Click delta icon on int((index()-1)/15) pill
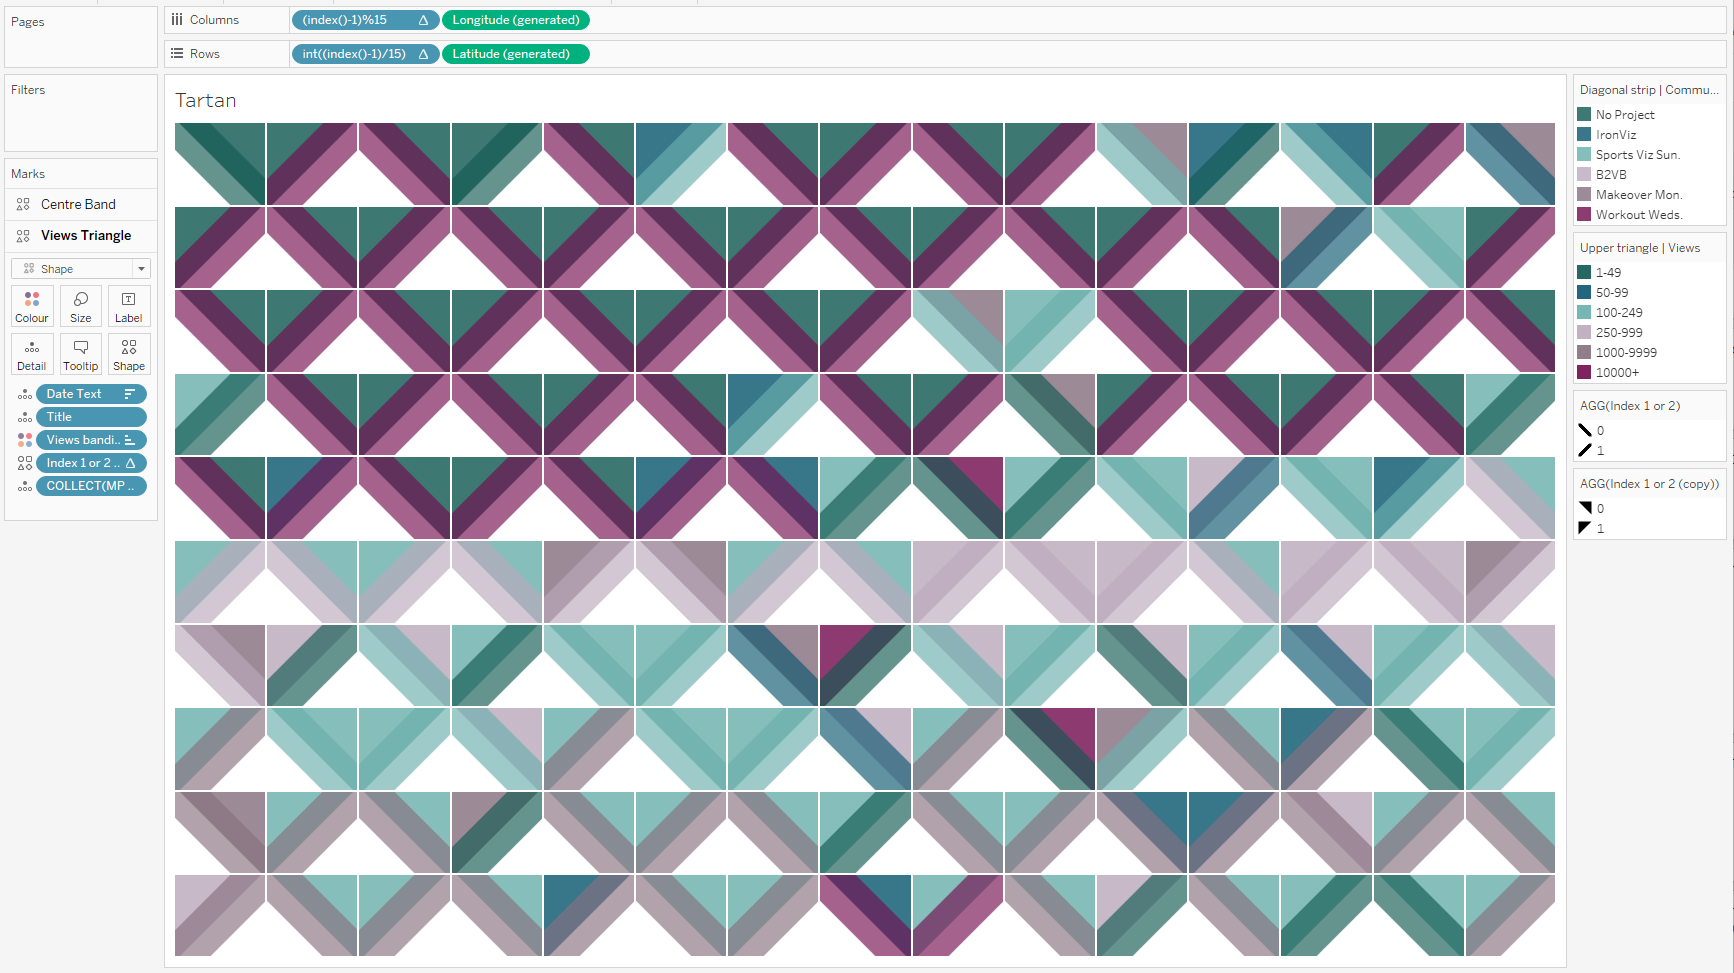Viewport: 1734px width, 973px height. [x=423, y=54]
